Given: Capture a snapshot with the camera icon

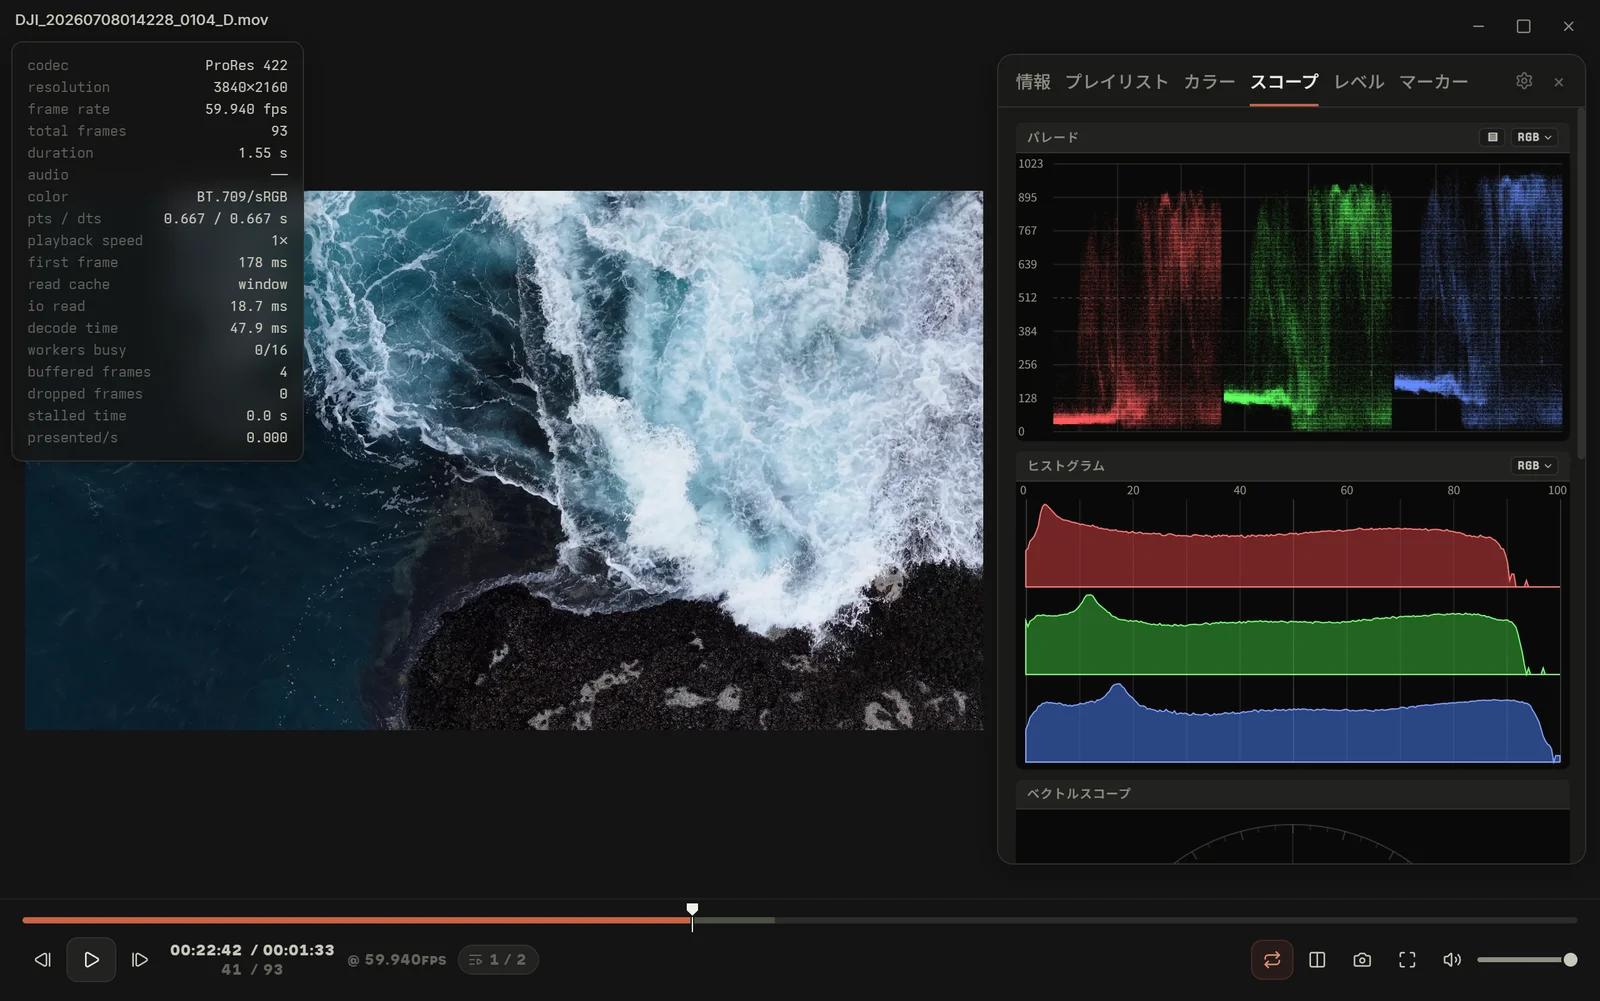Looking at the screenshot, I should click(1362, 960).
